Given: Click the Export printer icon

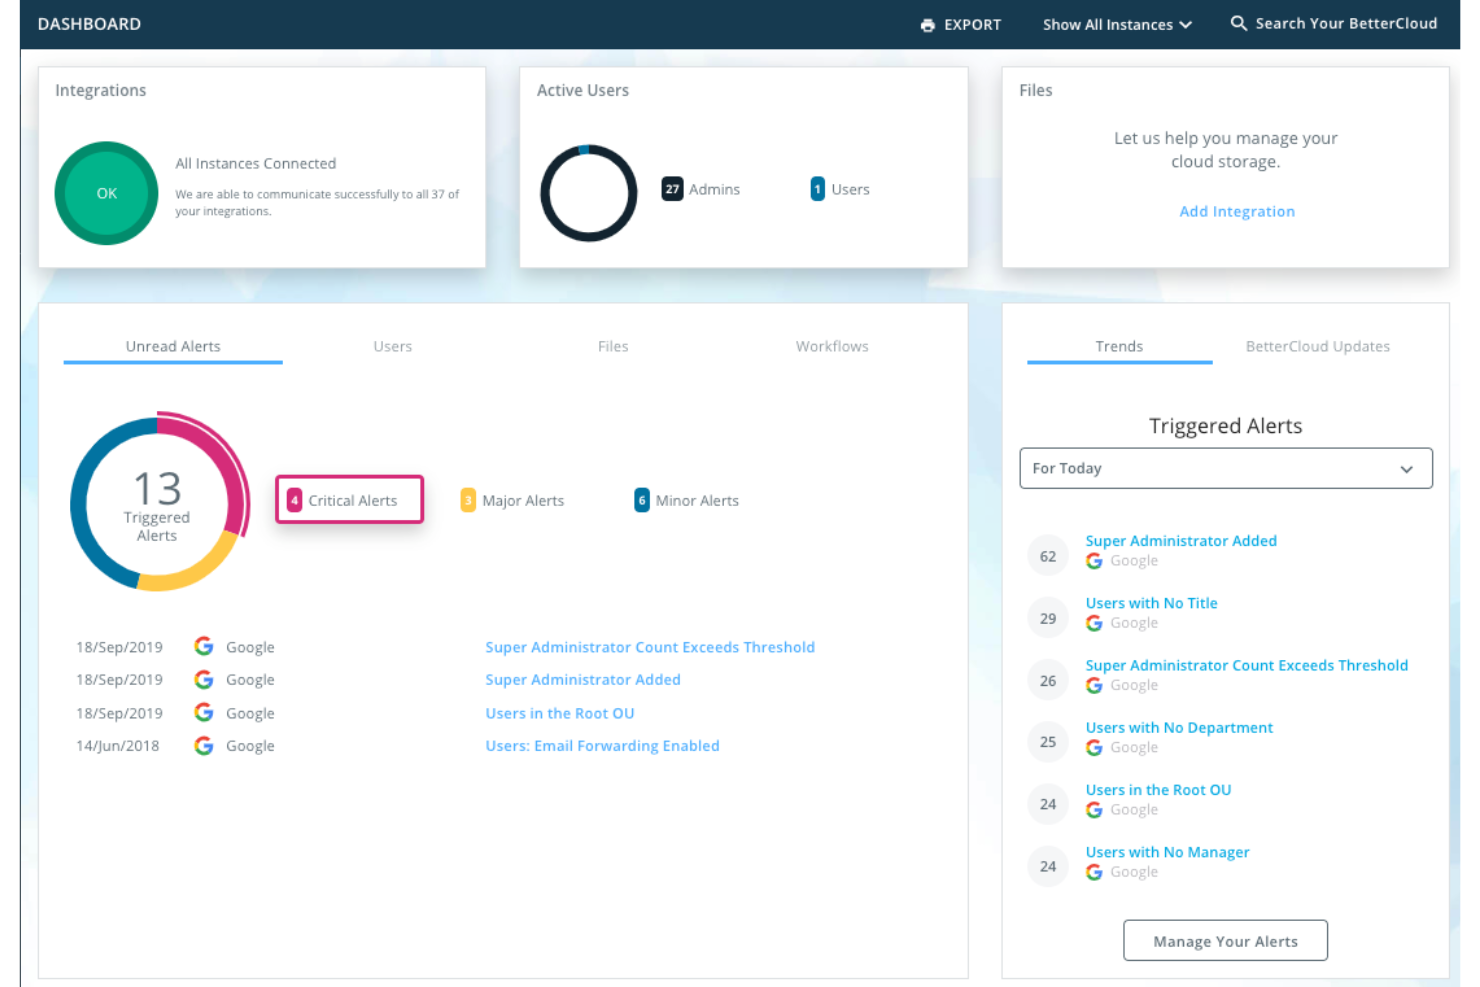Looking at the screenshot, I should click(928, 24).
